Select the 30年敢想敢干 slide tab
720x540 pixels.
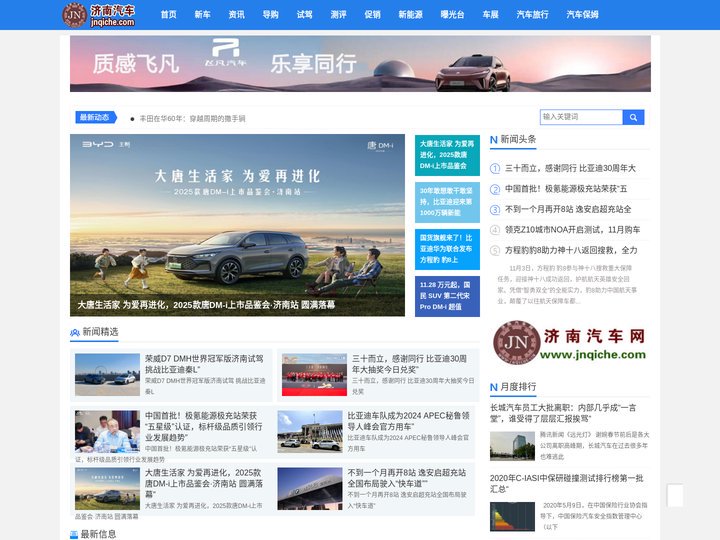point(447,202)
